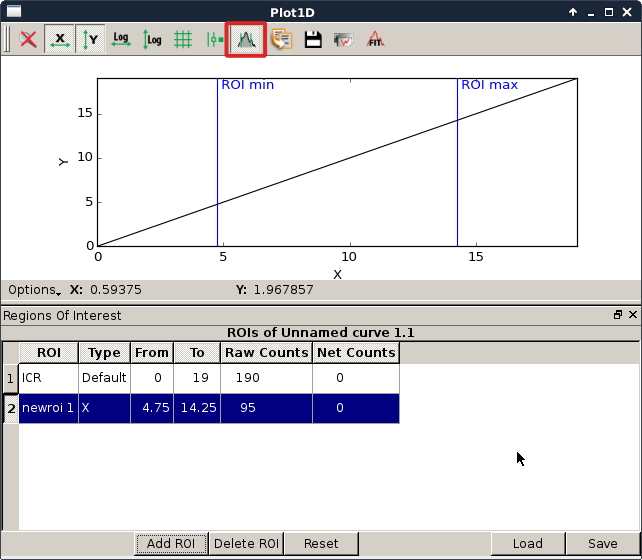This screenshot has height=560, width=642.
Task: Toggle the green grid display icon
Action: [183, 40]
